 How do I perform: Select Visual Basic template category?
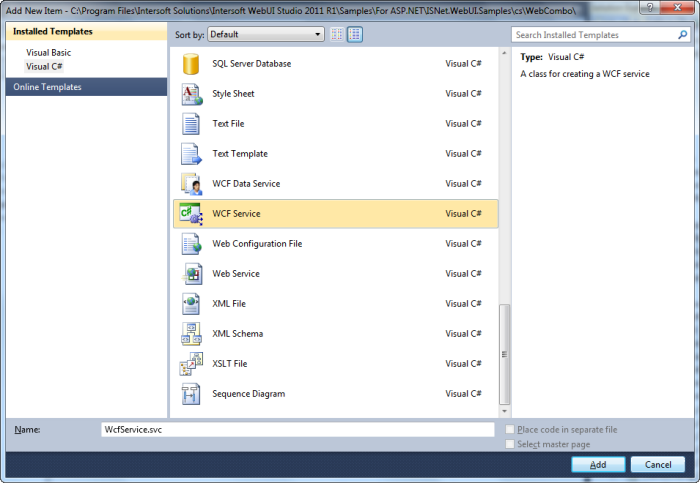pyautogui.click(x=48, y=52)
